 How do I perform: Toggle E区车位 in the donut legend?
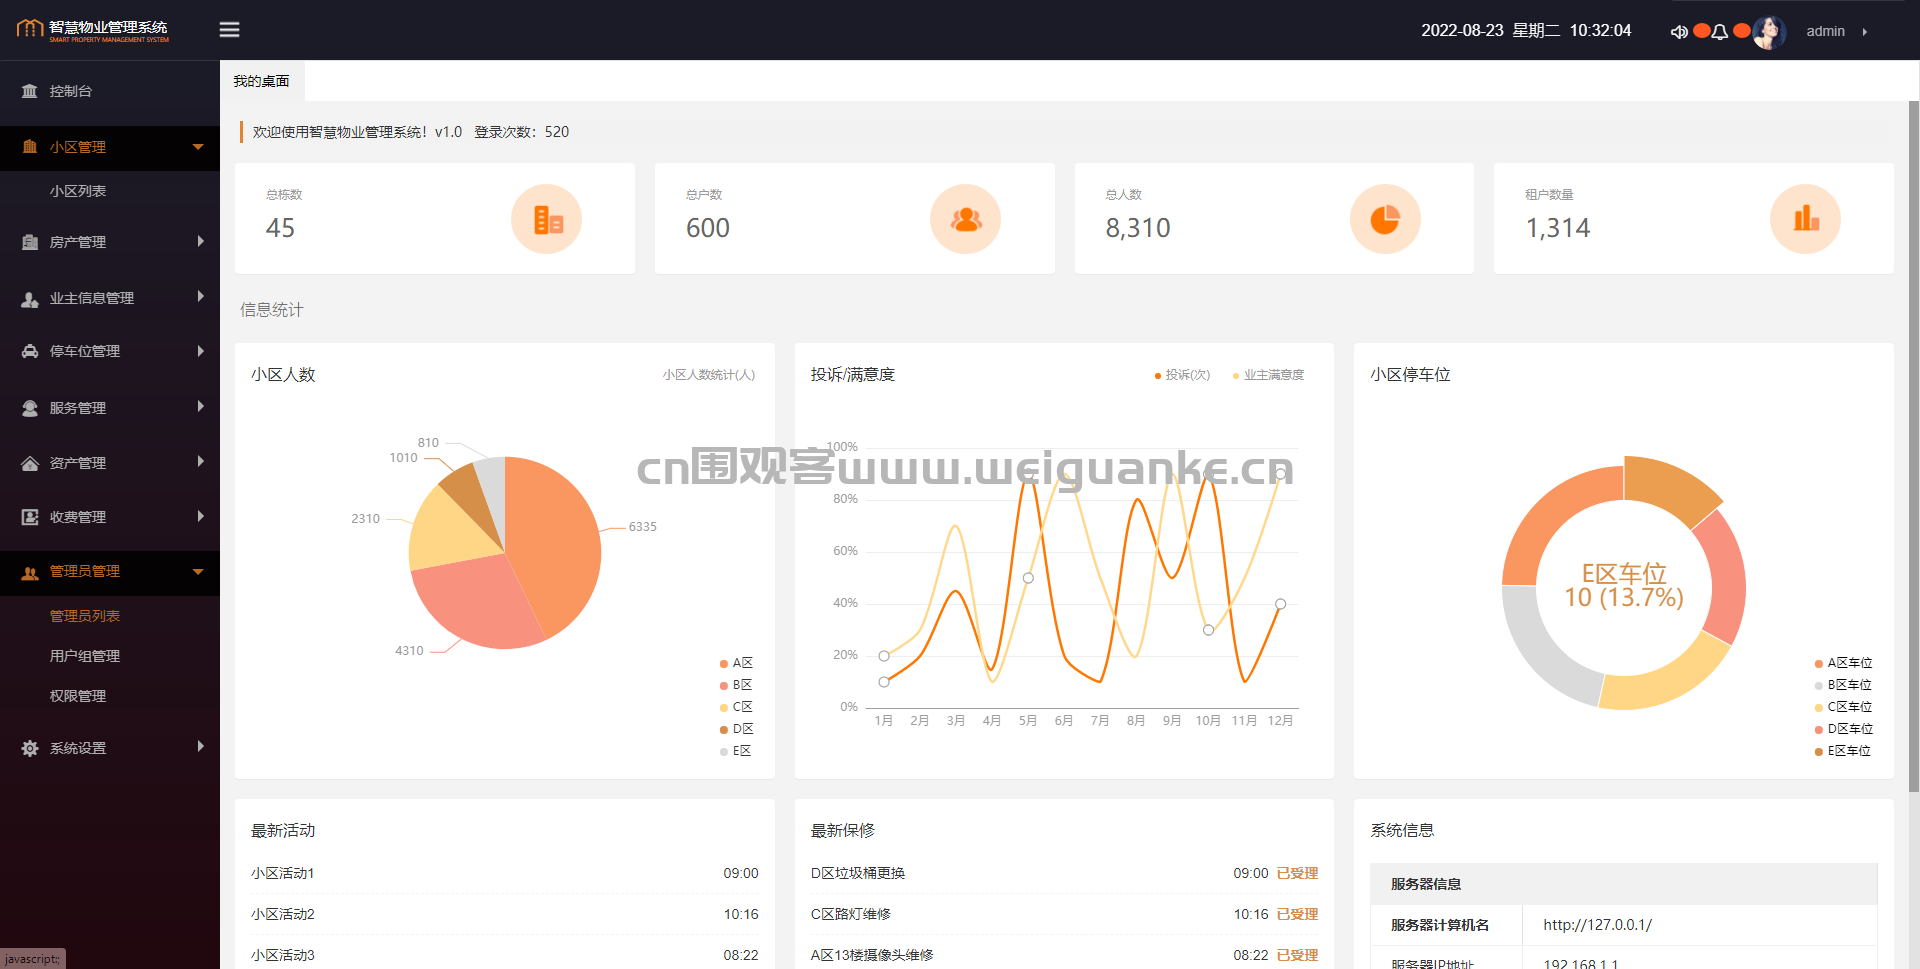click(1843, 751)
